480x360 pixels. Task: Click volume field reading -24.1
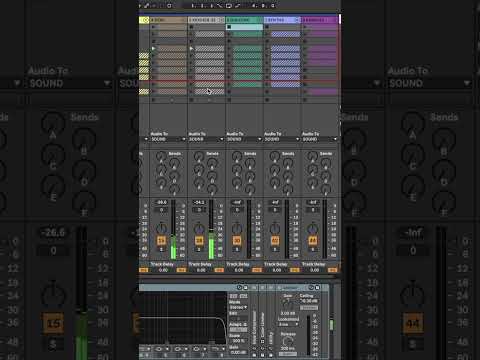pos(199,202)
